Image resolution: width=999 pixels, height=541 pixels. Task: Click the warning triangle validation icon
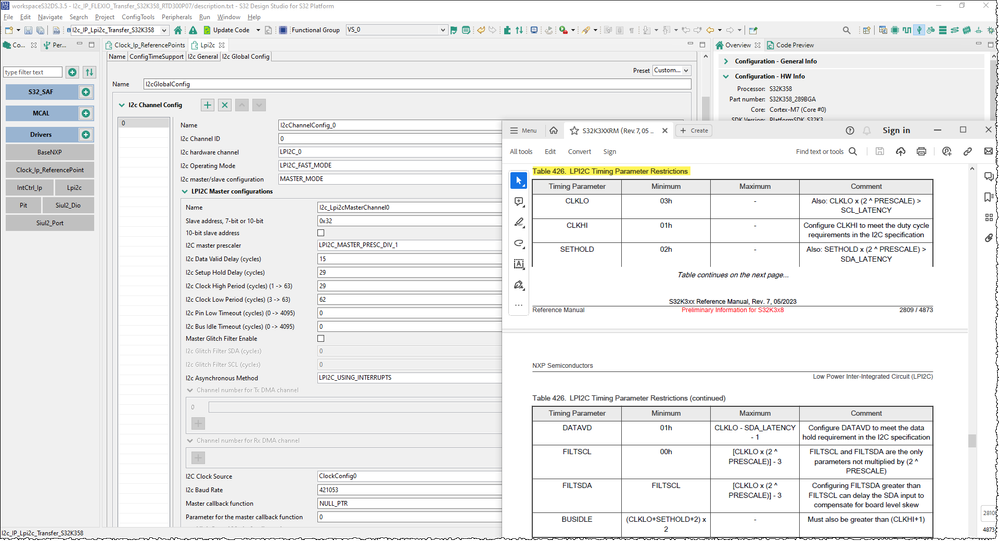(192, 30)
